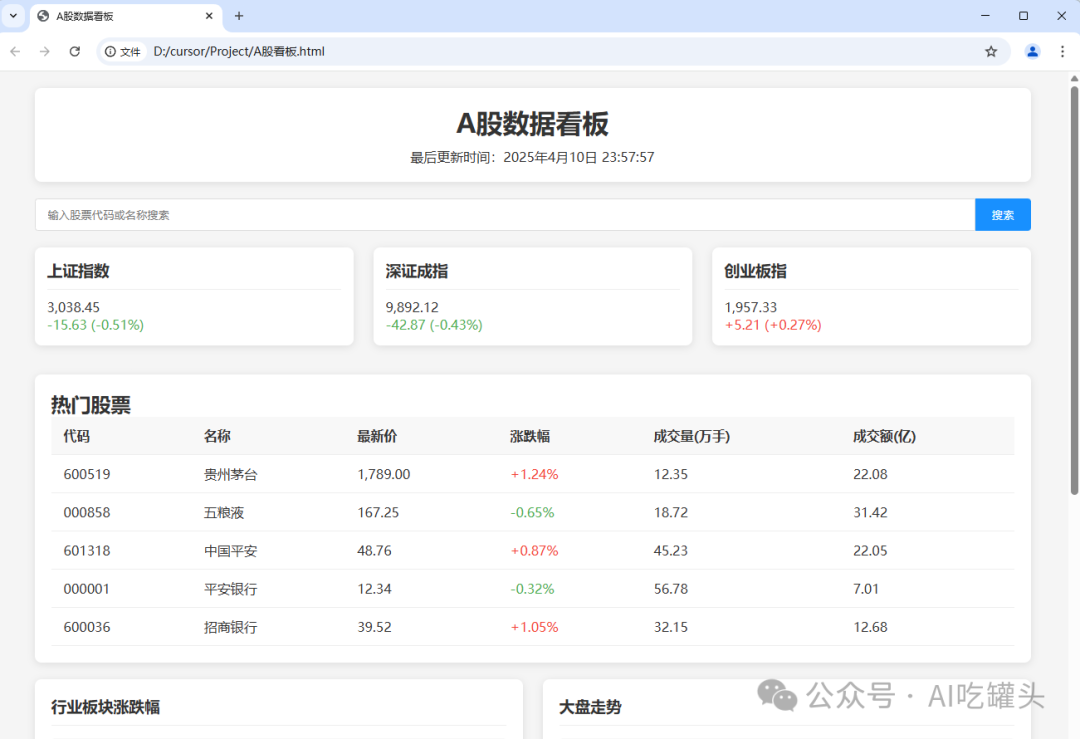Screen dimensions: 1080x739
Task: Click the 中国平安 stock name
Action: (231, 551)
